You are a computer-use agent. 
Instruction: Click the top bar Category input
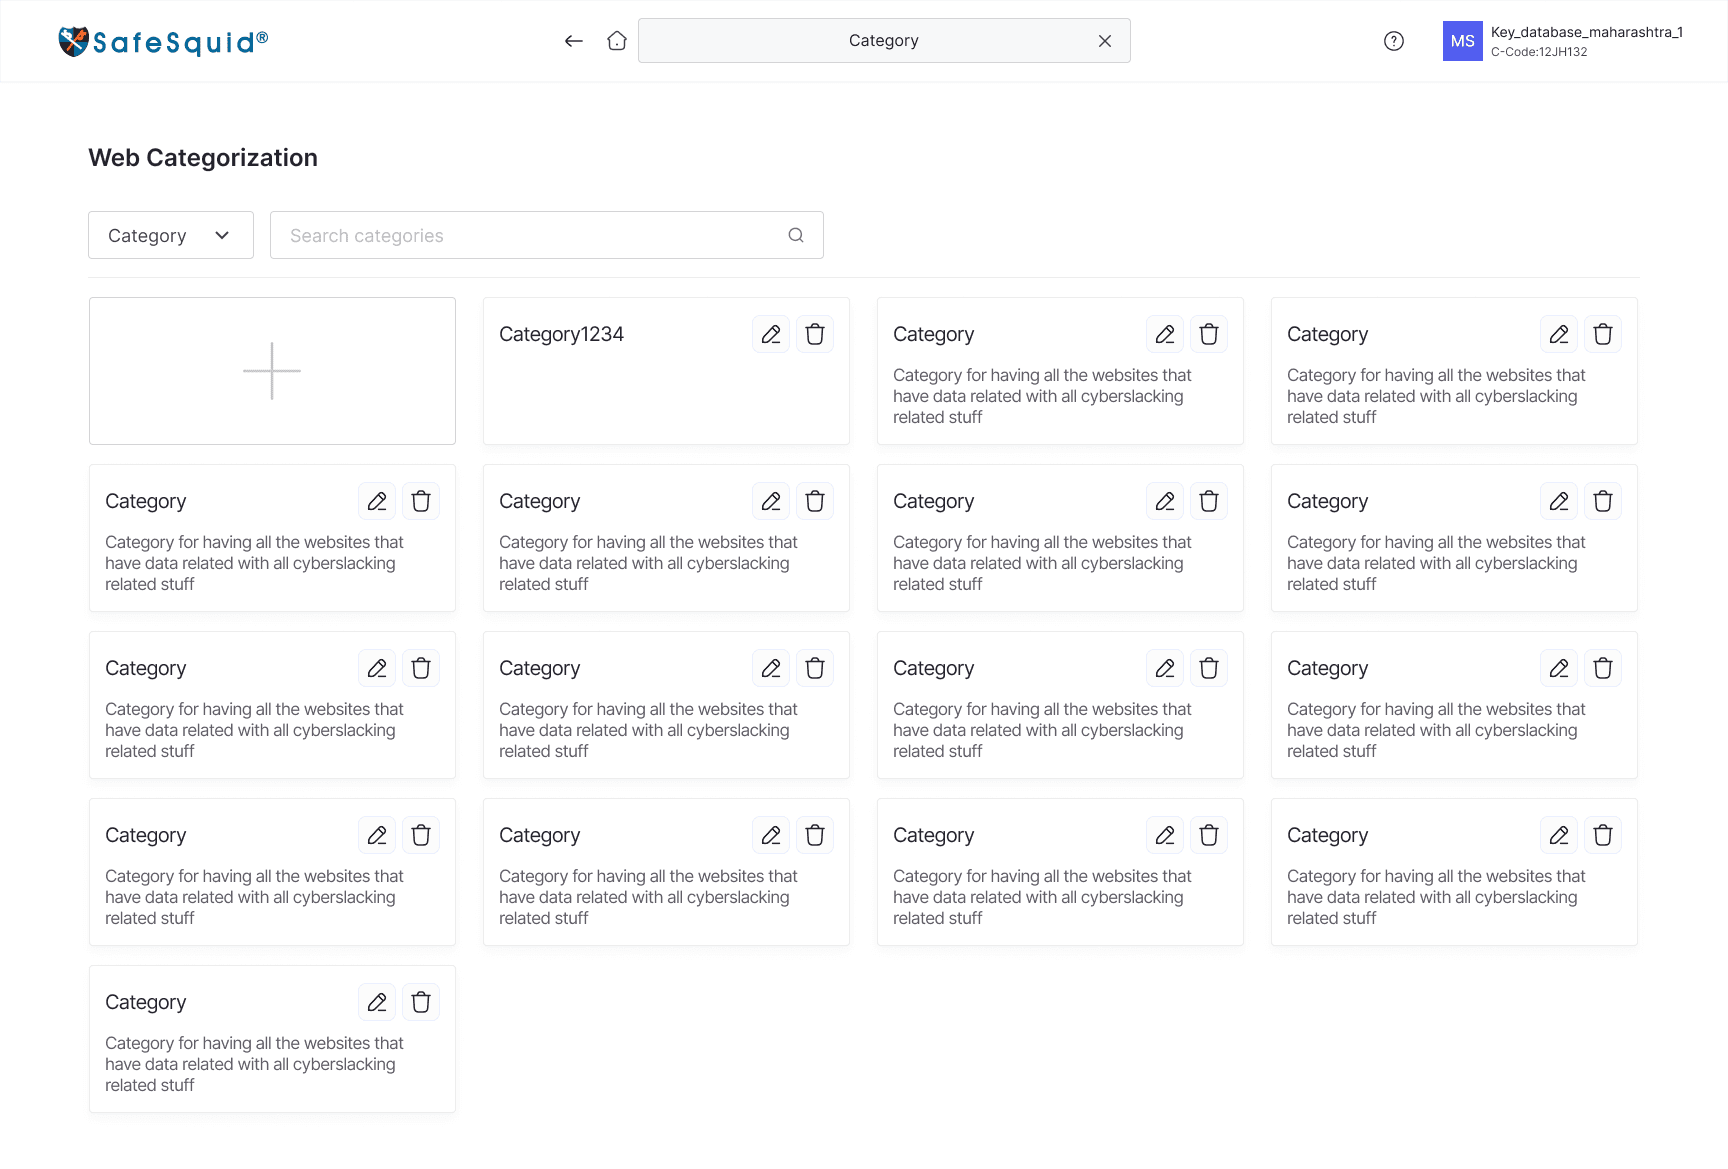coord(884,41)
